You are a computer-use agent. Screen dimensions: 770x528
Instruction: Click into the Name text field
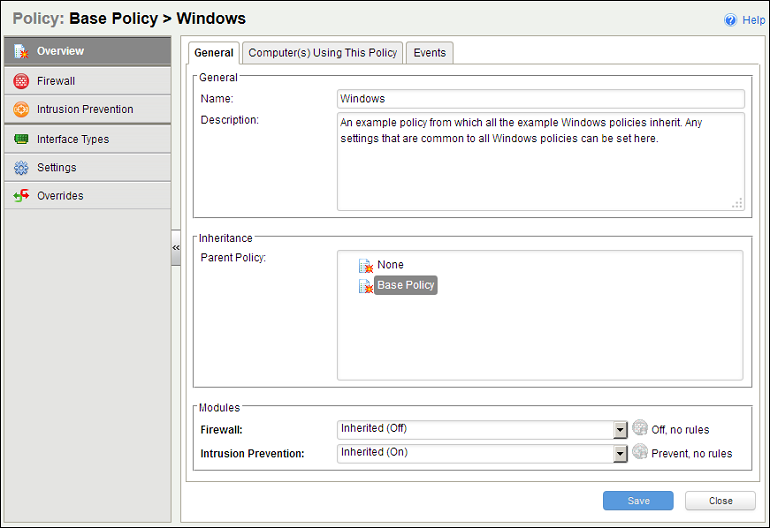tap(540, 99)
